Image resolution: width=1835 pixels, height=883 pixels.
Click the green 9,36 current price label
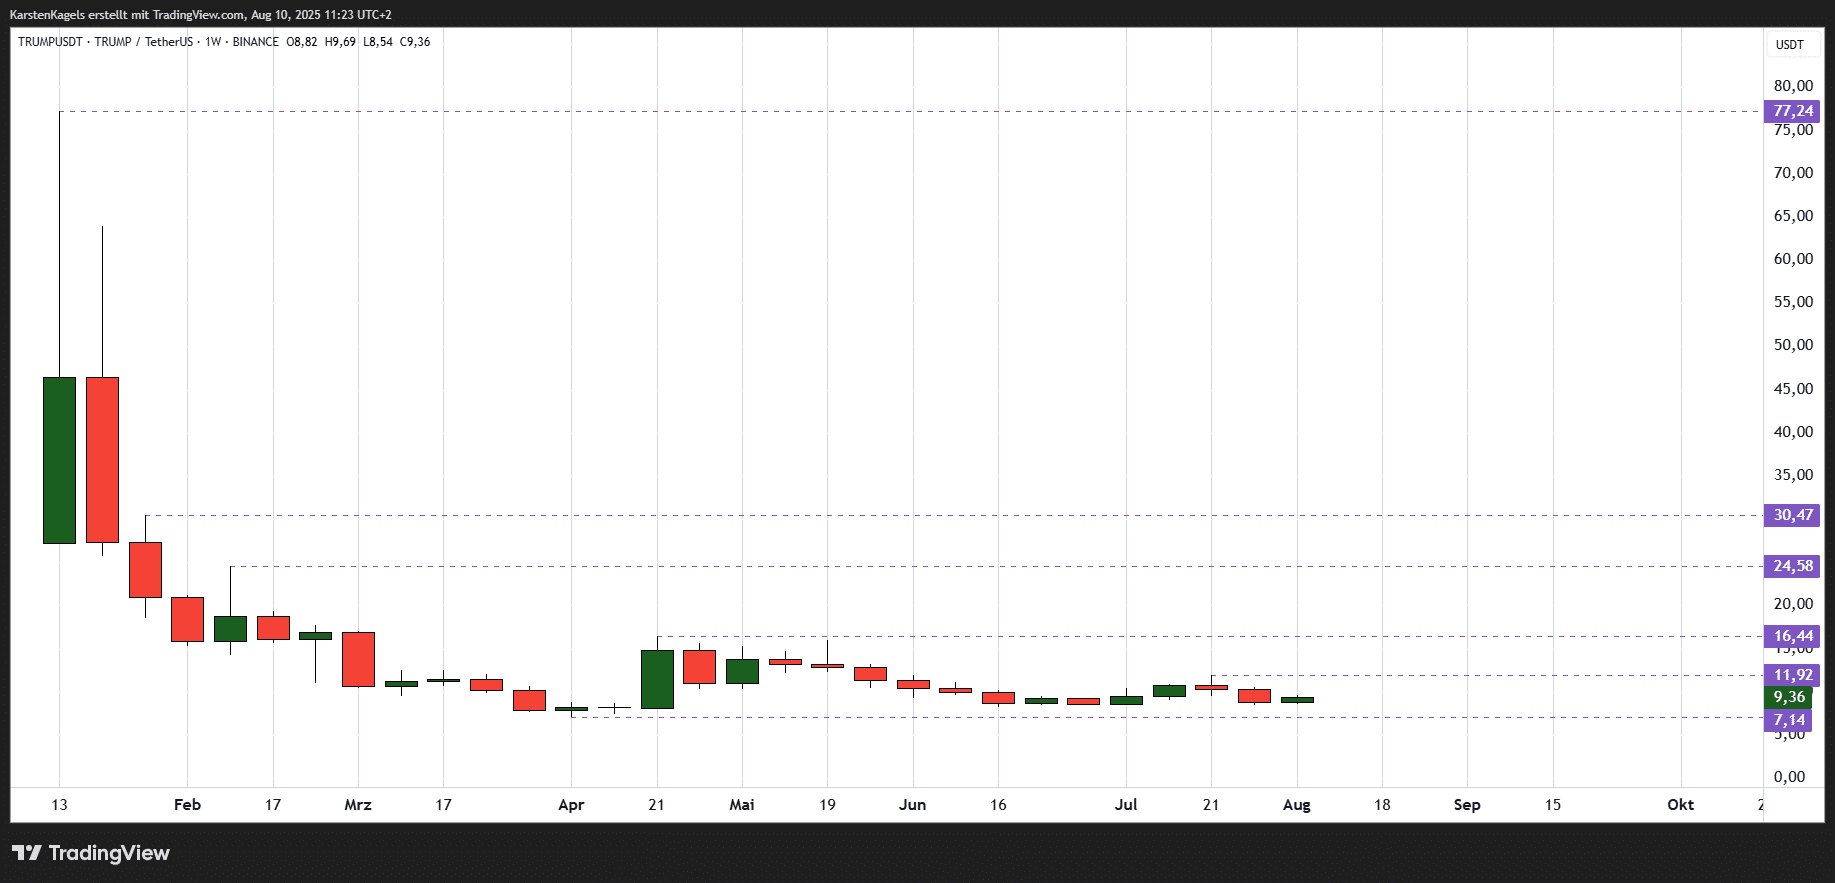[1788, 697]
